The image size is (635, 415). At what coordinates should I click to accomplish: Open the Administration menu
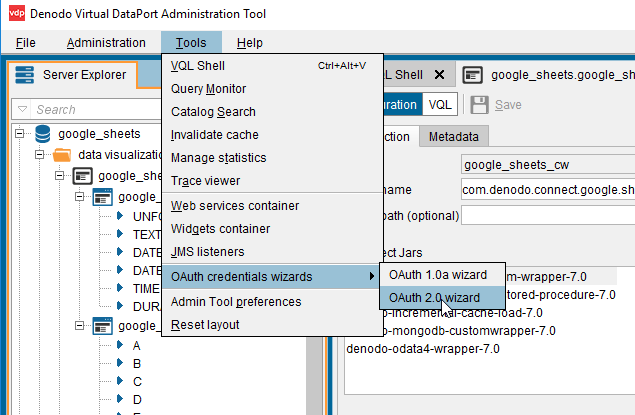106,43
